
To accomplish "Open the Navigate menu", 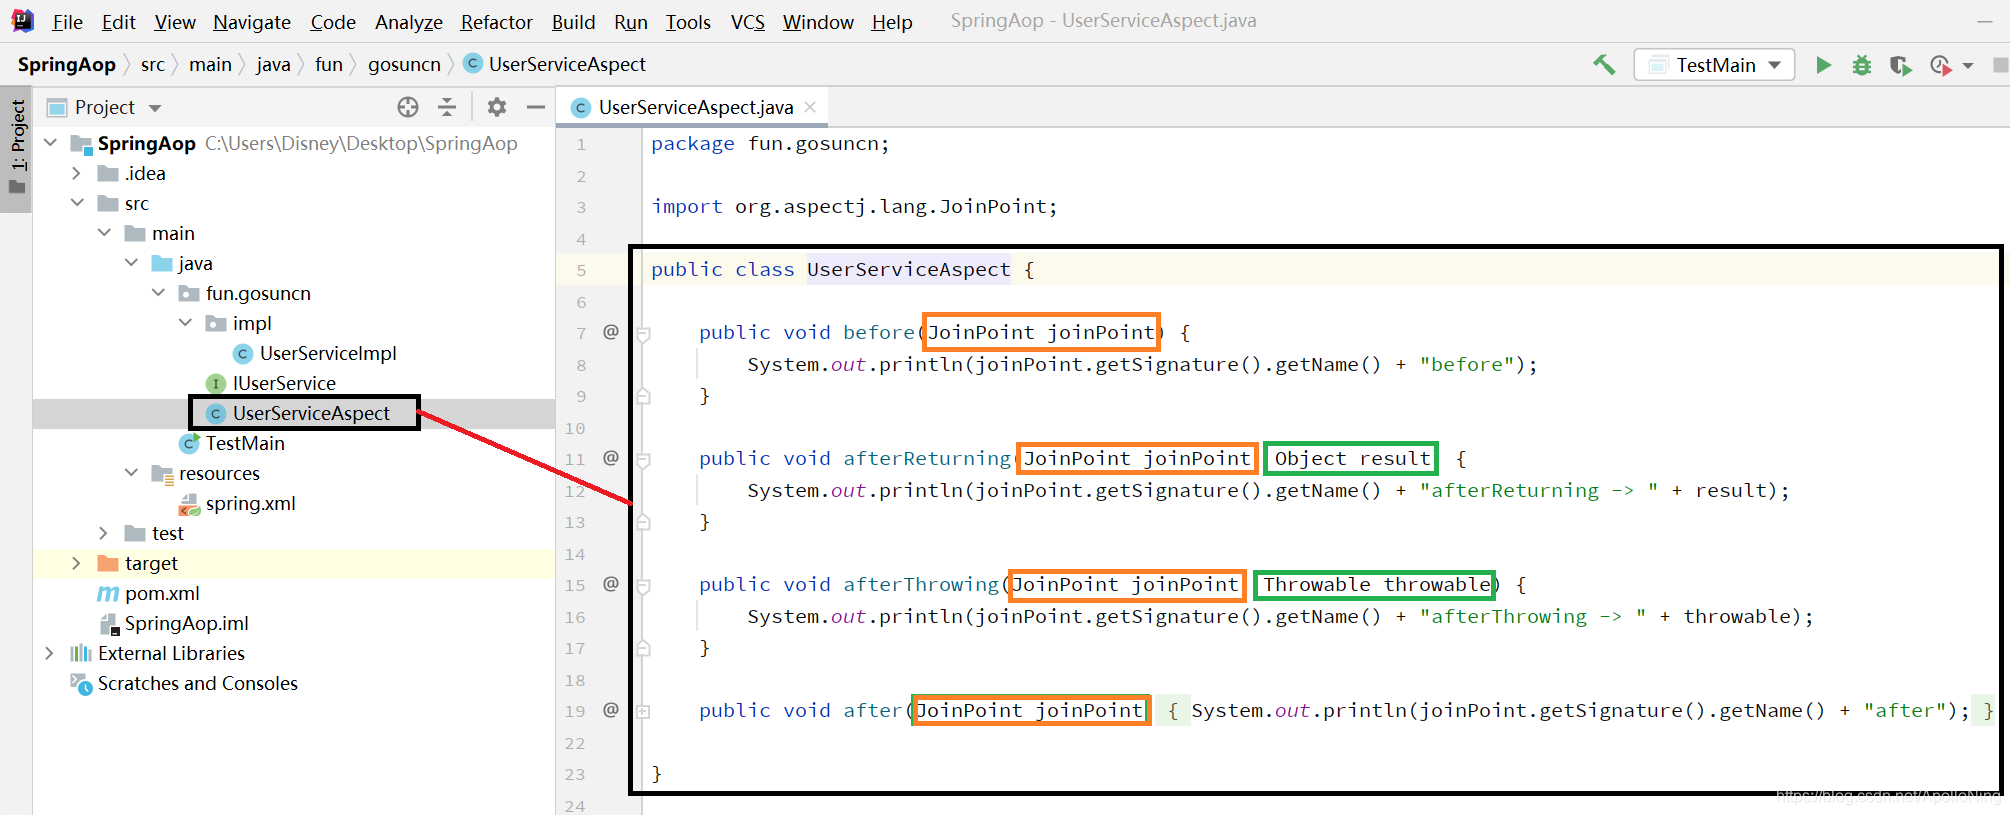I will pos(252,22).
